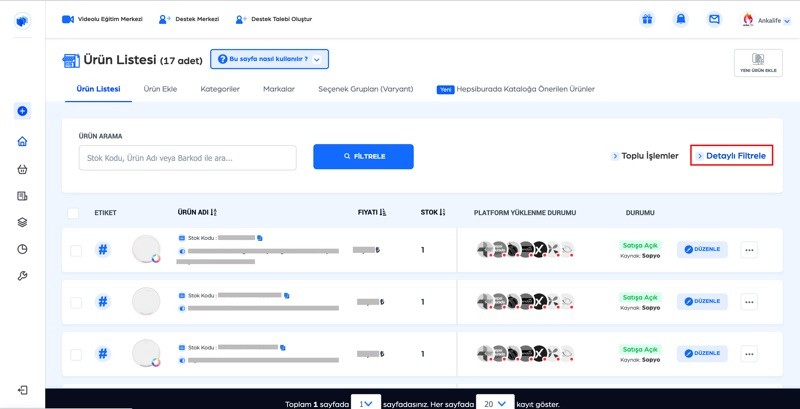Open the page number dropdown in footer
The image size is (800, 409).
pyautogui.click(x=366, y=403)
